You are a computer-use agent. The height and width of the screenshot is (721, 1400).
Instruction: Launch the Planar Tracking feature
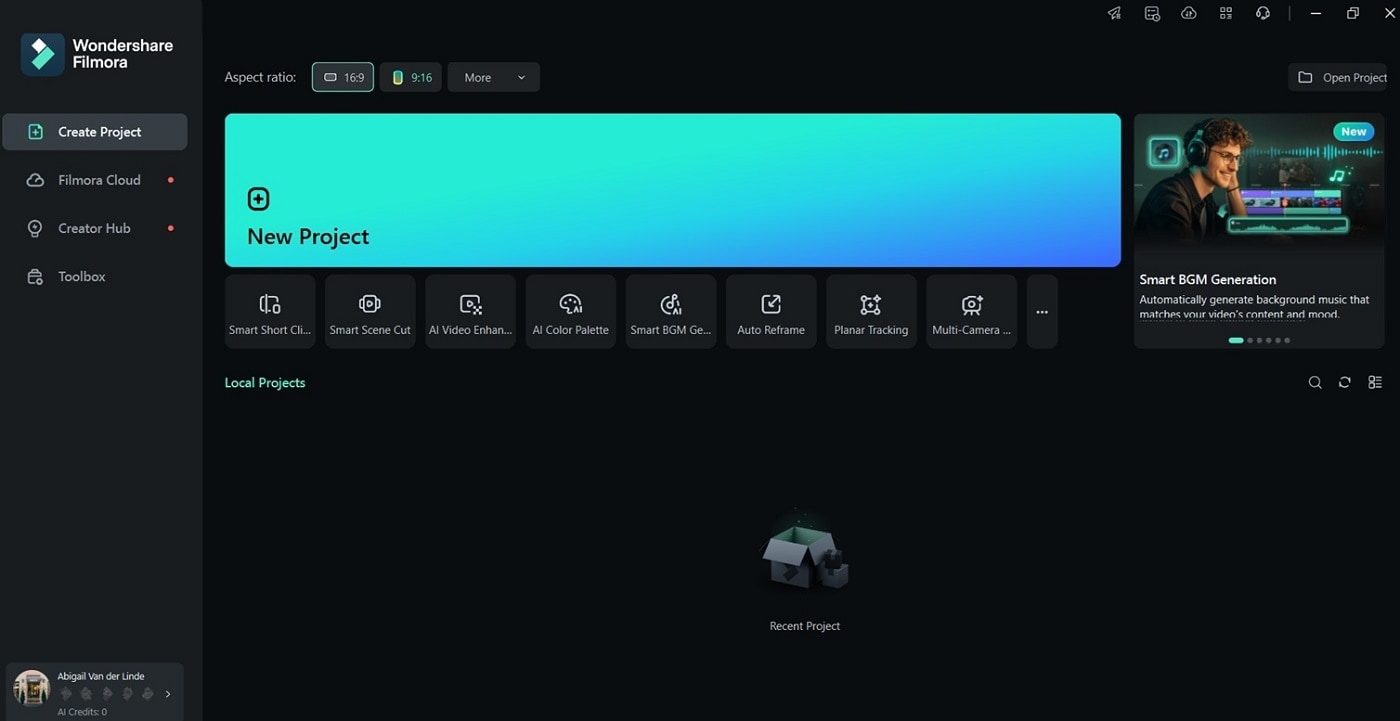(871, 312)
